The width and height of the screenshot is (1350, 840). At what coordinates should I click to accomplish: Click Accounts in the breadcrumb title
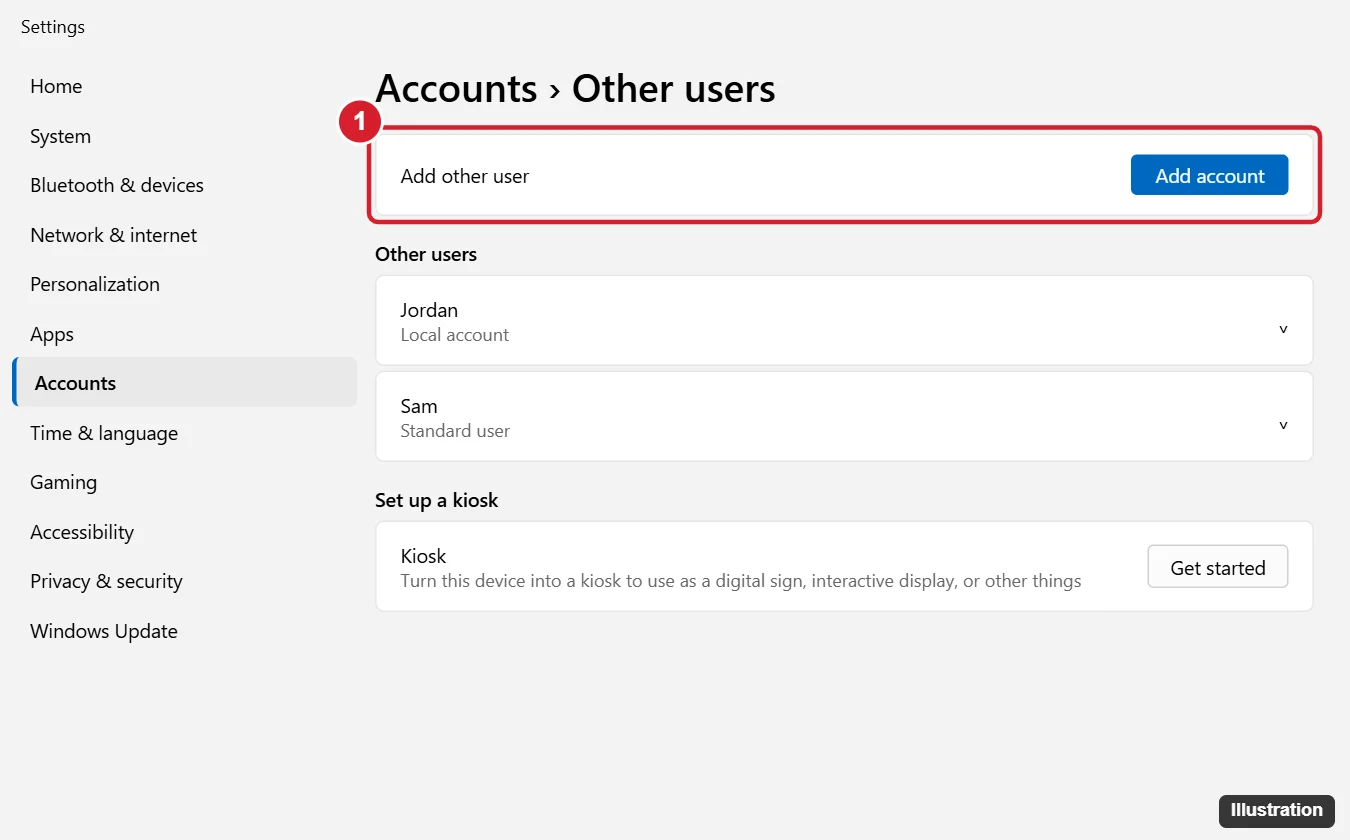456,89
